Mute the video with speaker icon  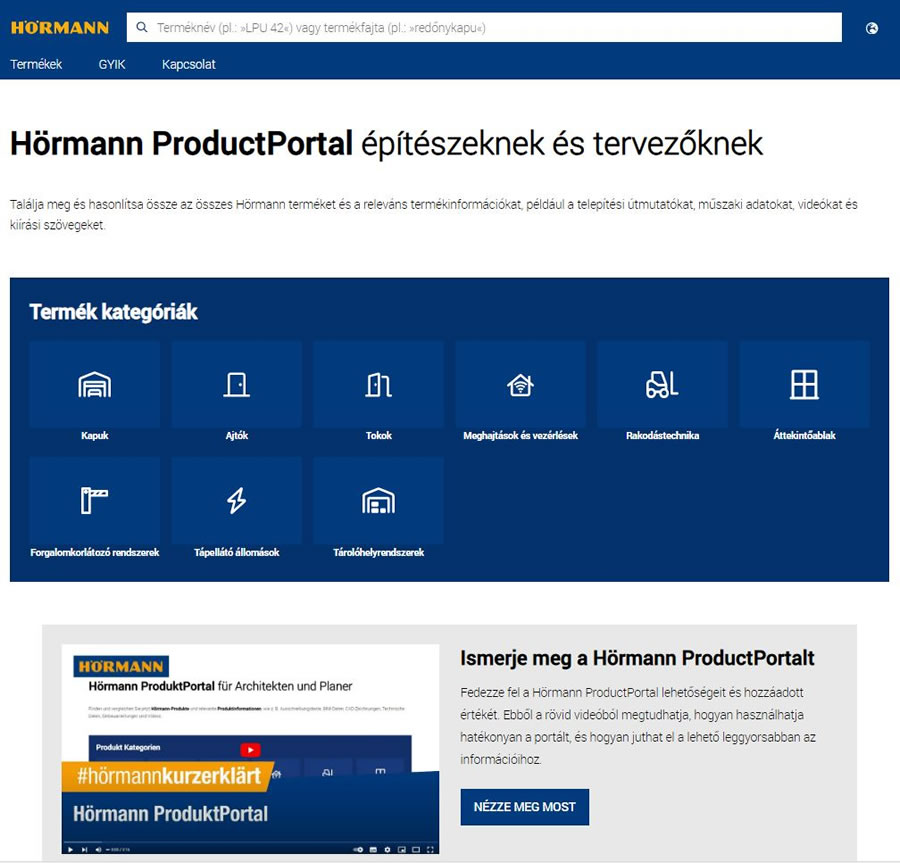(x=98, y=849)
